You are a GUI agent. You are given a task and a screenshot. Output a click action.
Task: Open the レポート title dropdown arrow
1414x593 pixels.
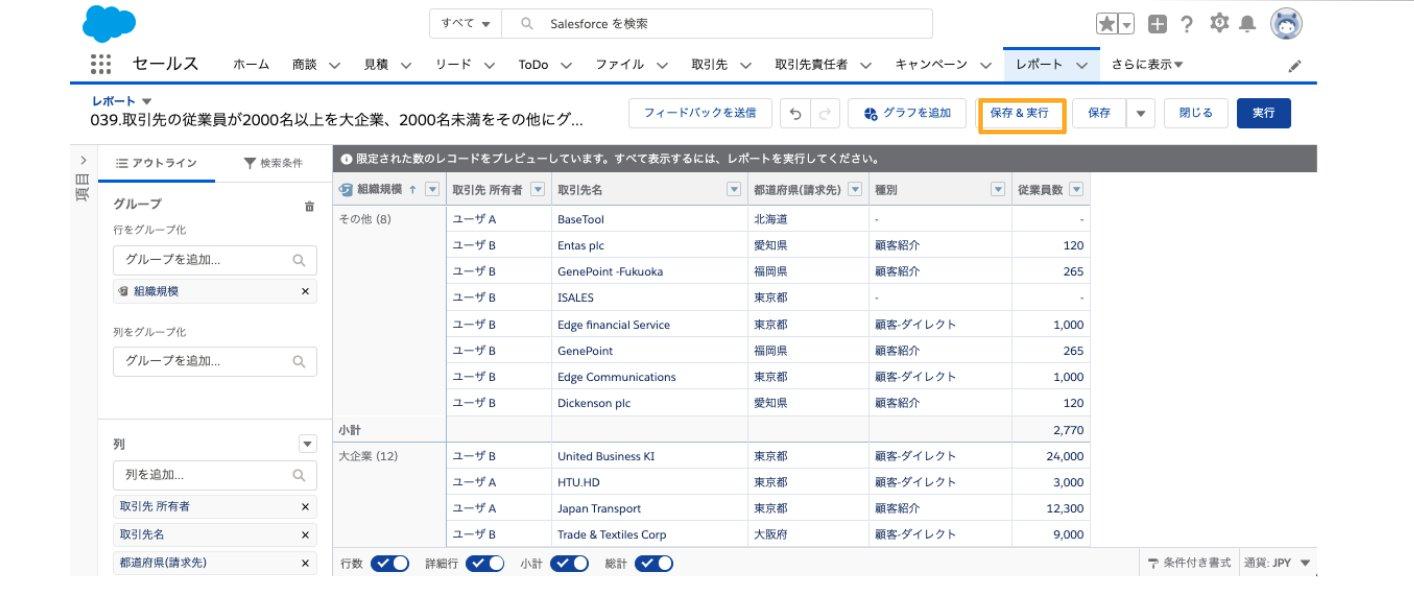click(x=147, y=101)
